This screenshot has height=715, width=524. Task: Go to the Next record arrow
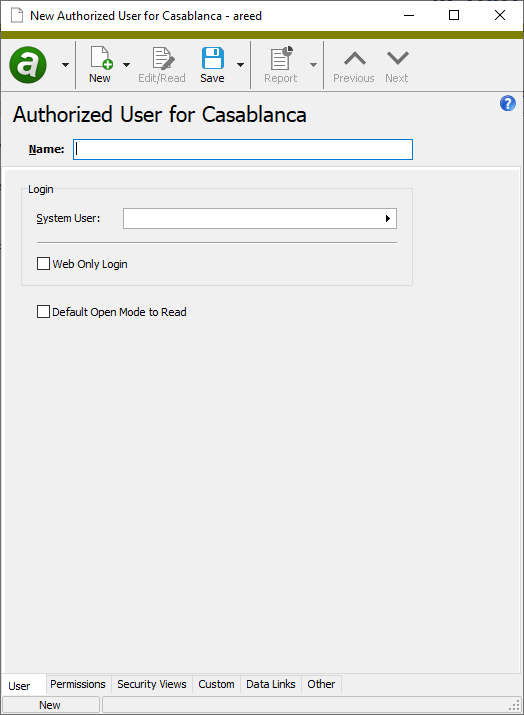point(398,58)
